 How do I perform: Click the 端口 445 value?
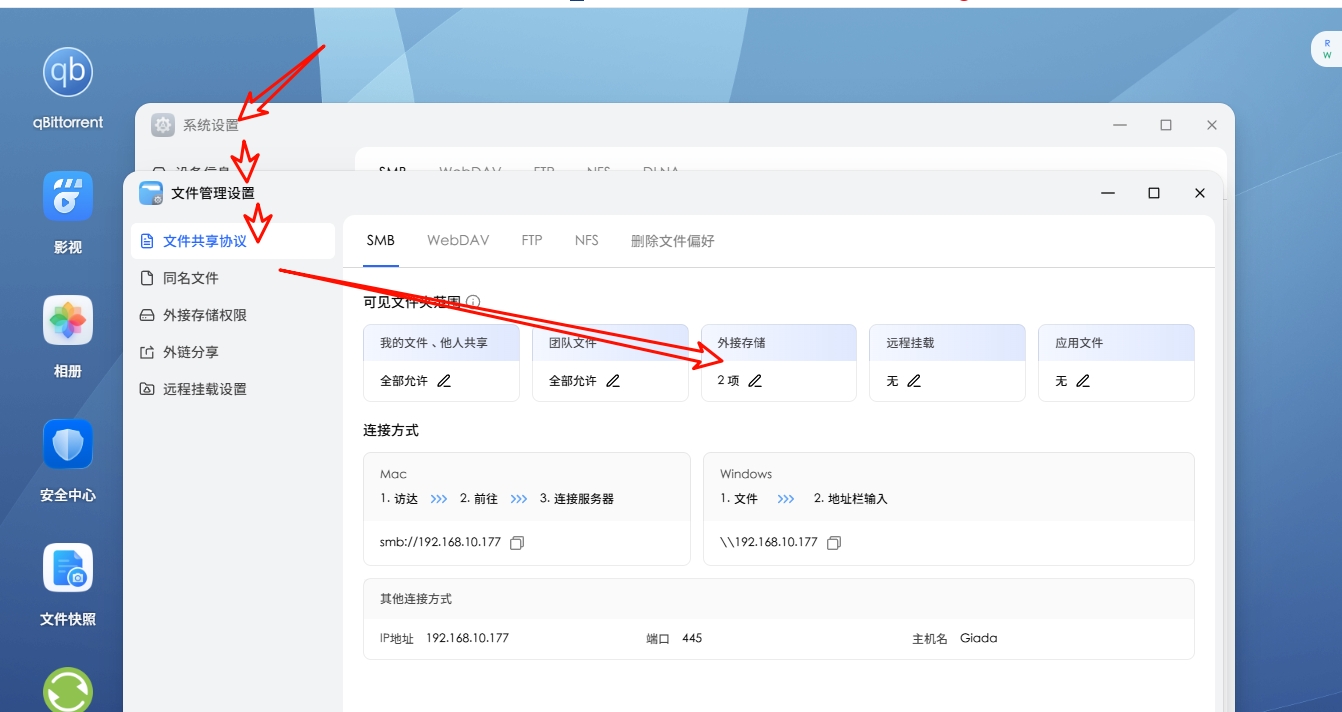click(692, 638)
